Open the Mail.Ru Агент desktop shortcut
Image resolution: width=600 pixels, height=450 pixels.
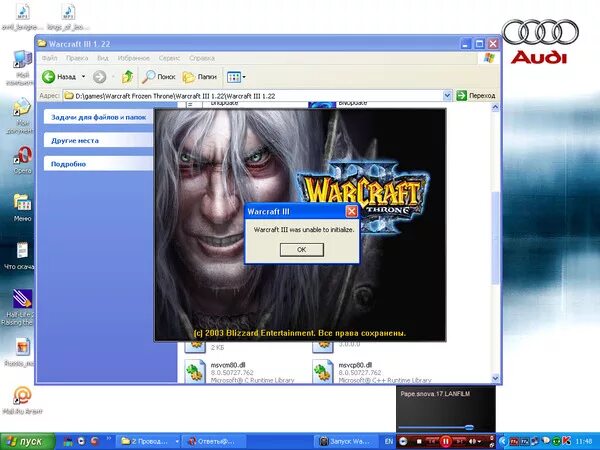coord(22,400)
